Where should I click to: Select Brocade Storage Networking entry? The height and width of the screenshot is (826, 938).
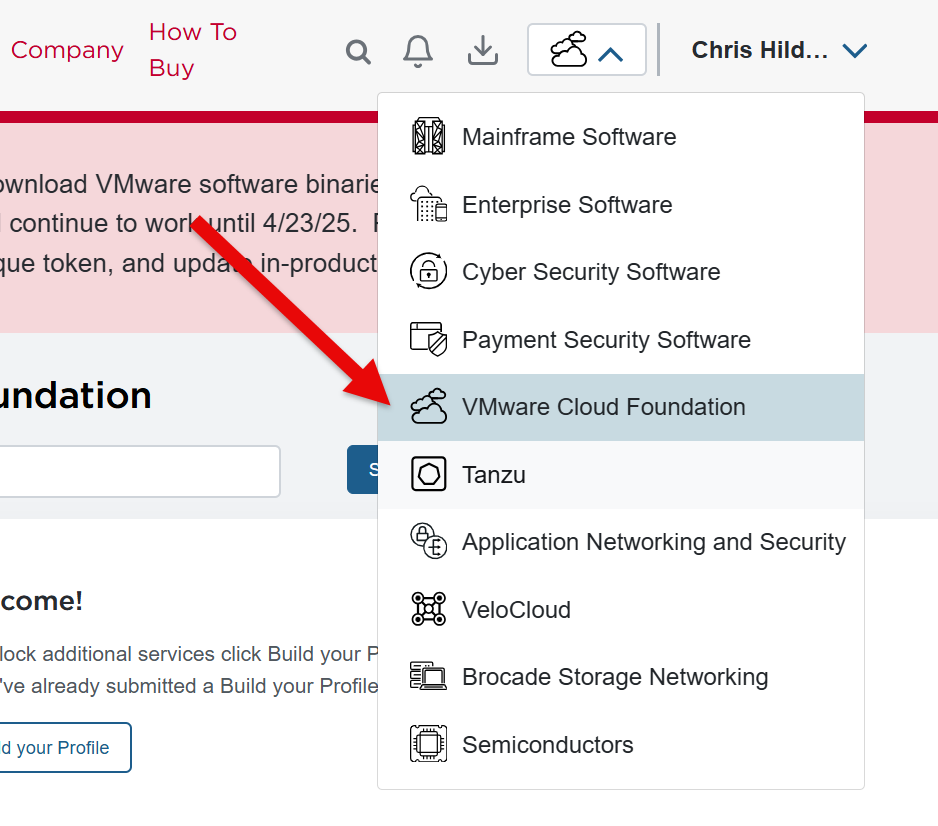point(614,677)
